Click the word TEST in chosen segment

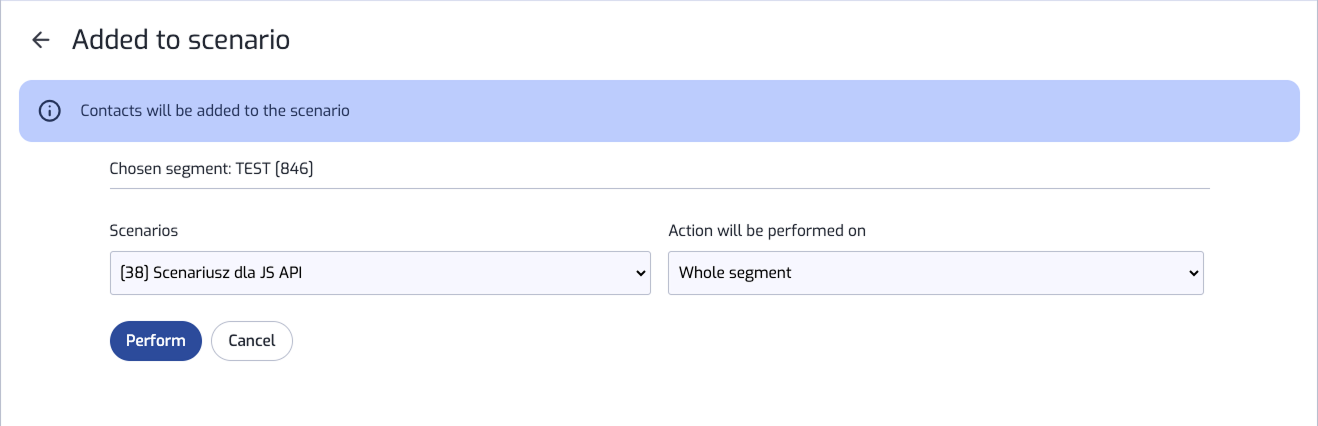255,170
